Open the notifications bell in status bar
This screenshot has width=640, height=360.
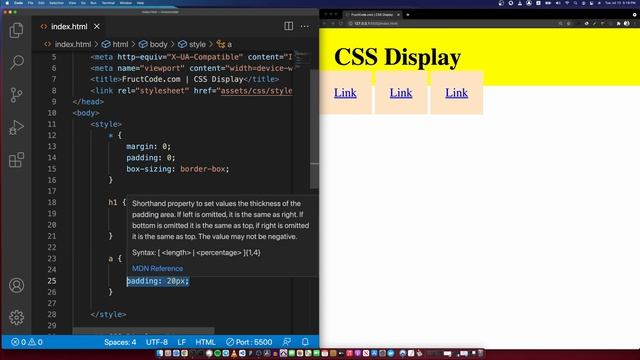305,342
